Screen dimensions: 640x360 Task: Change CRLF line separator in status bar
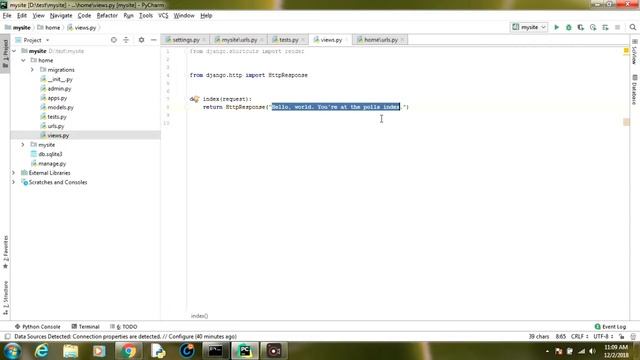pos(579,337)
